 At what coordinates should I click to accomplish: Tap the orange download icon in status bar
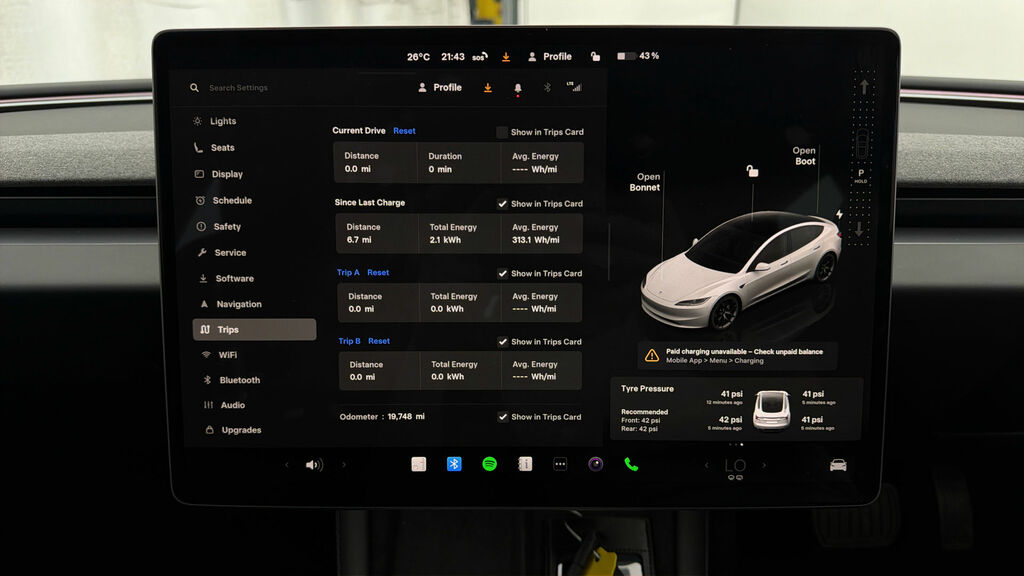(x=506, y=57)
